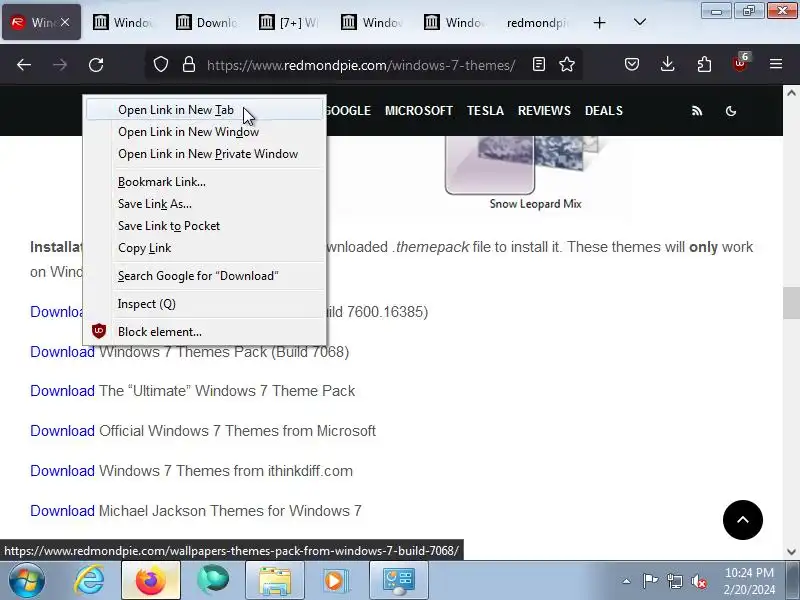Choose Inspect (Q) from the context menu

pos(204,304)
